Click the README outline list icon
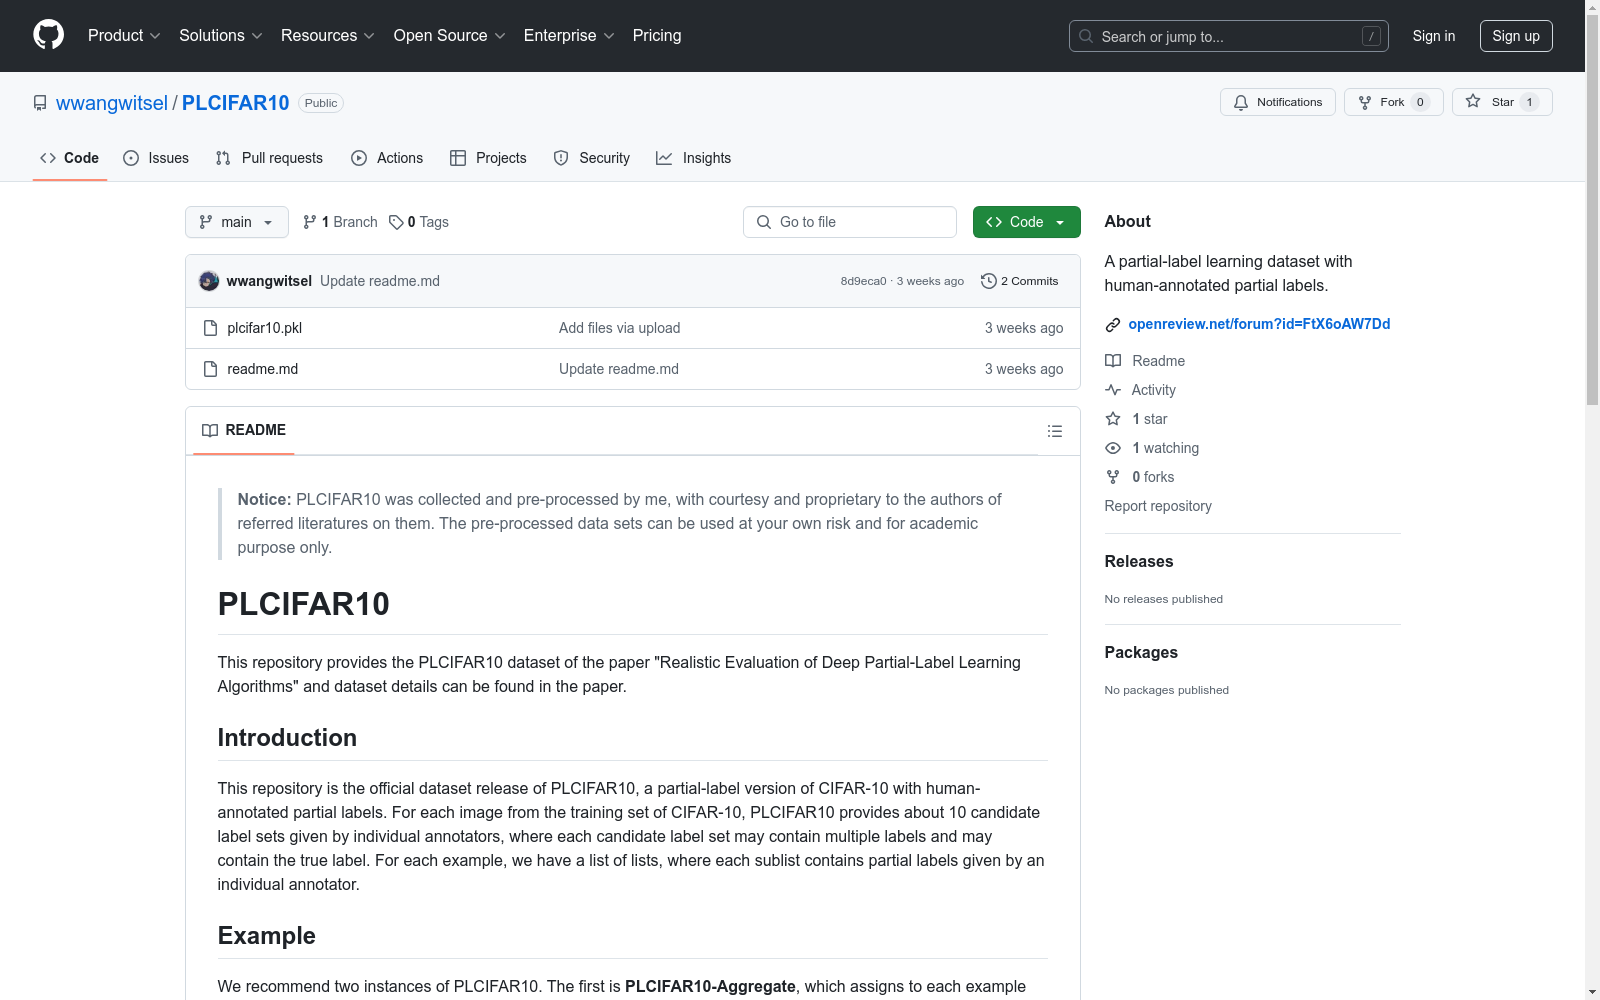The width and height of the screenshot is (1600, 1000). point(1054,431)
